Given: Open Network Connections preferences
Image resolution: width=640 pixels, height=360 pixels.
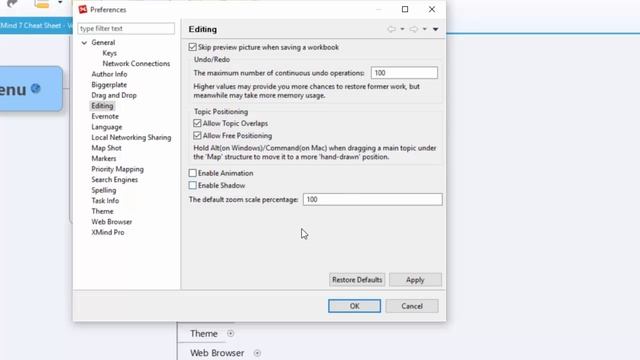Looking at the screenshot, I should pos(136,64).
